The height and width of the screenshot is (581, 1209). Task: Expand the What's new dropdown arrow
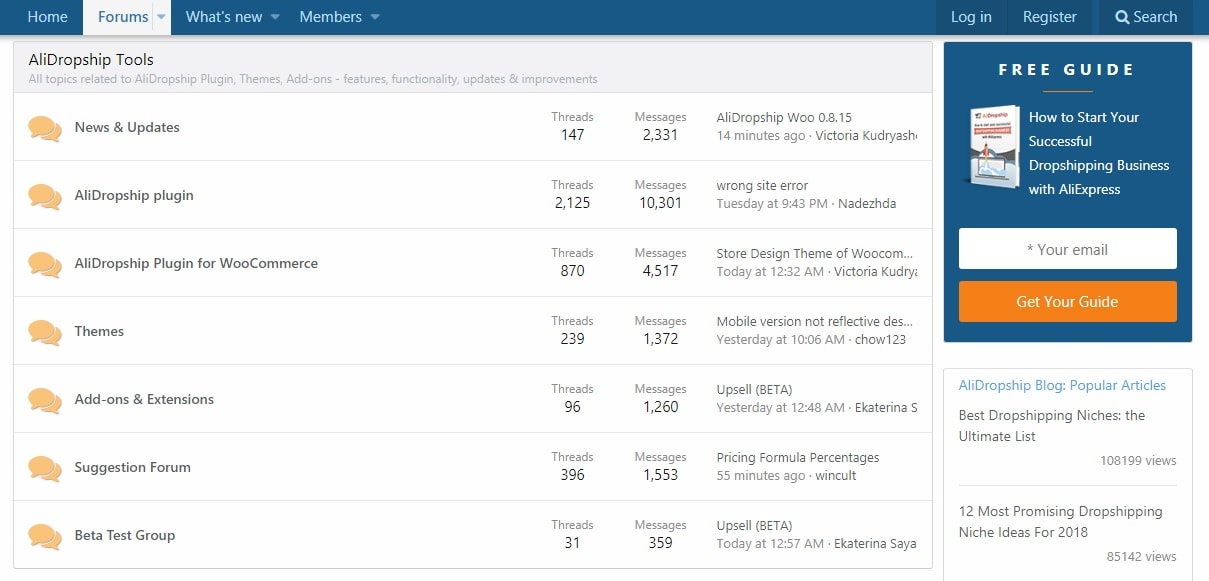click(275, 17)
